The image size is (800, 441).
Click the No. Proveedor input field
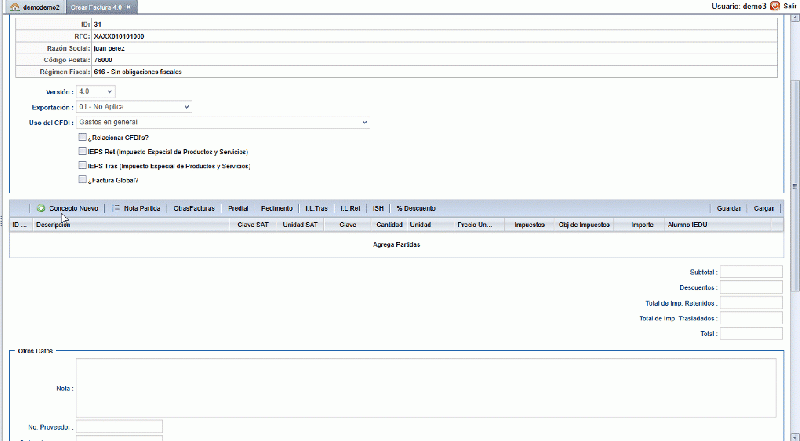(119, 427)
